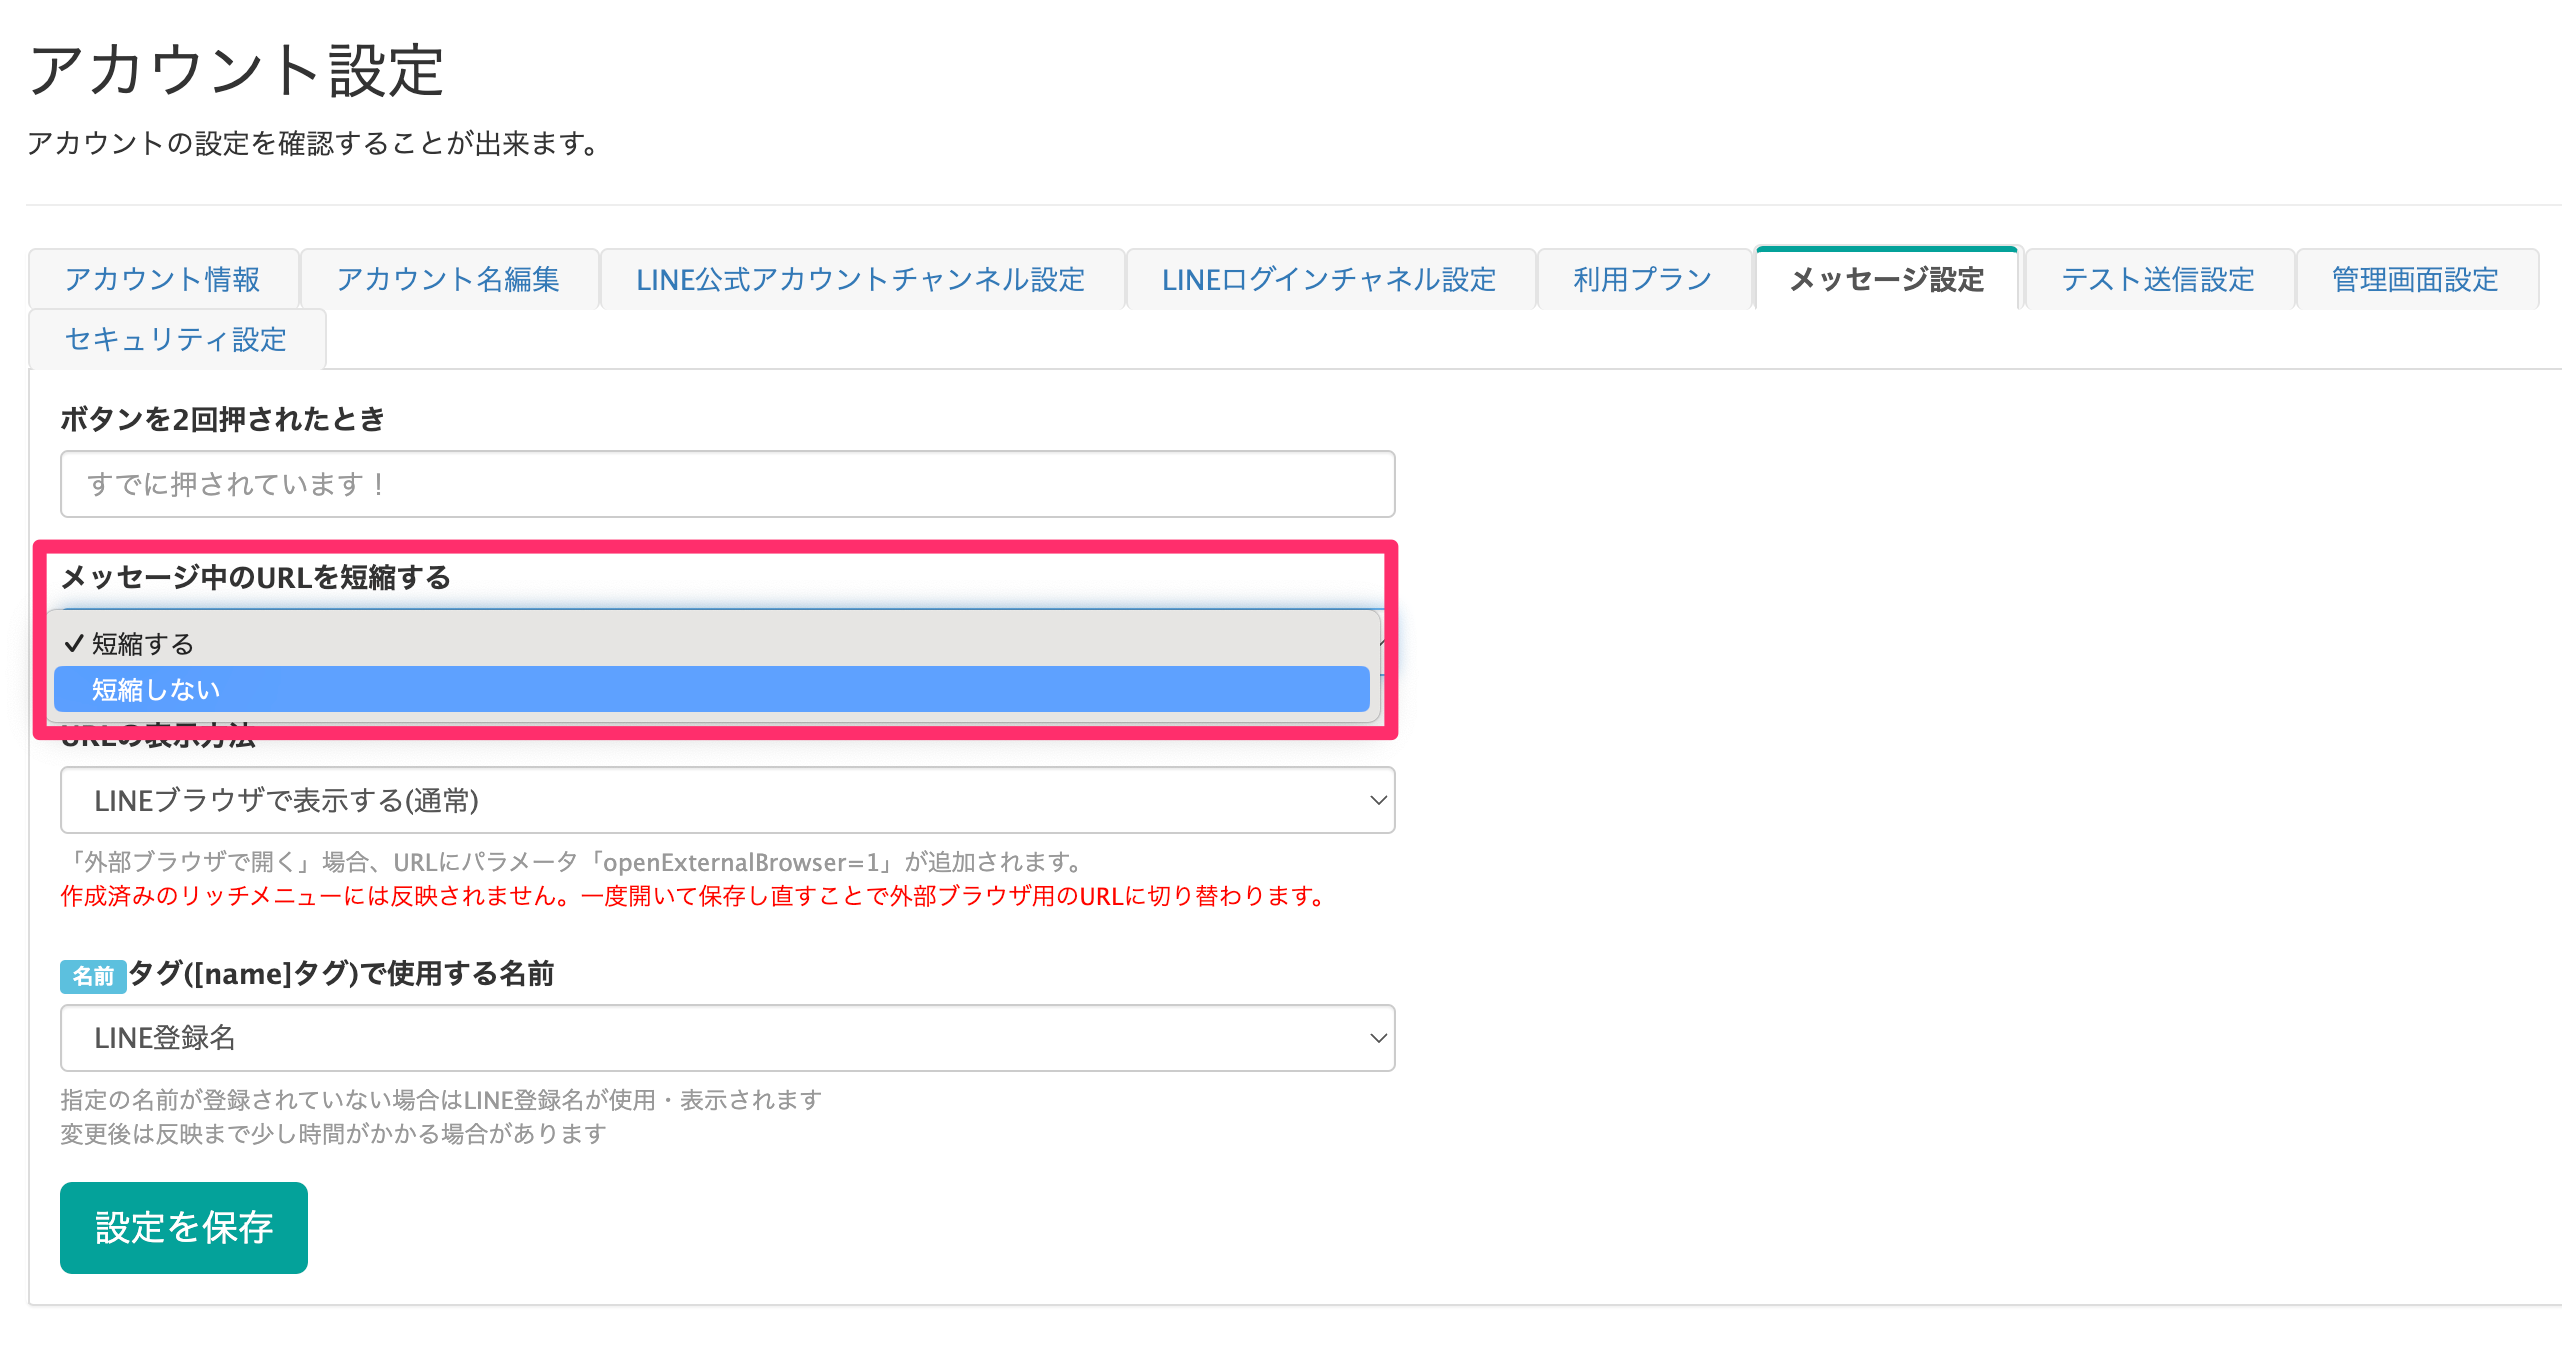Image resolution: width=2562 pixels, height=1350 pixels.
Task: Open the LINE登録名 name dropdown
Action: tap(726, 1038)
